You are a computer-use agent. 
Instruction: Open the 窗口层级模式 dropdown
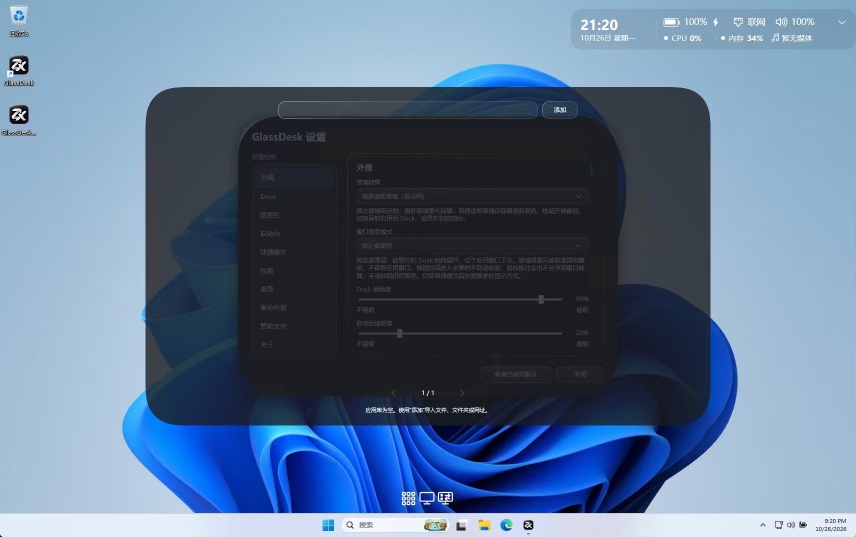[x=472, y=246]
